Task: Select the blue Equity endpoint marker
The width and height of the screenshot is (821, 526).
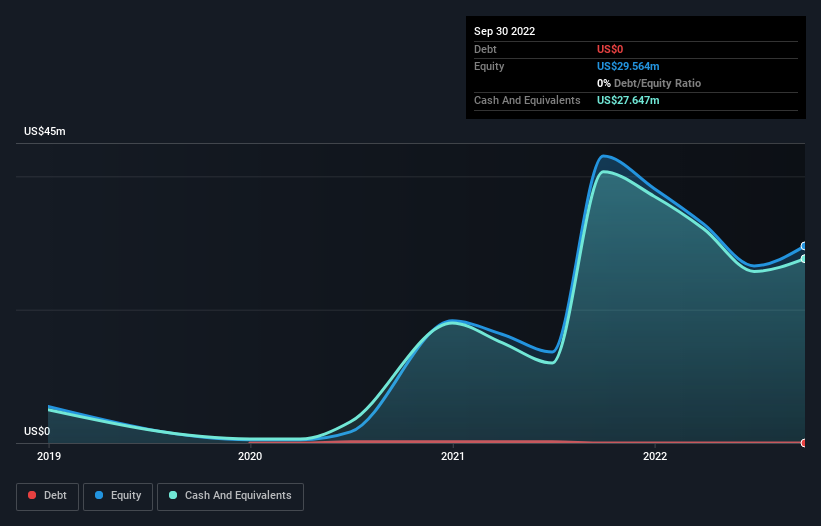Action: click(804, 246)
